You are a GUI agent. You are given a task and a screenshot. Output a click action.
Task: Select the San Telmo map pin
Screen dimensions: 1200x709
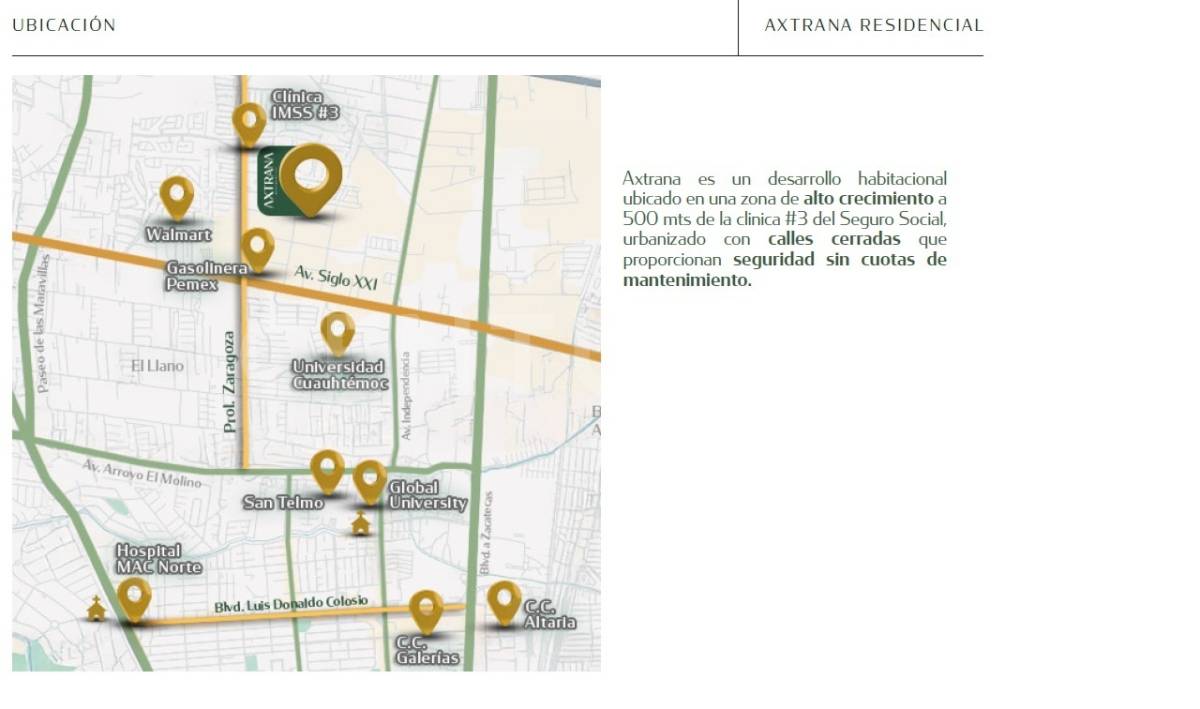pyautogui.click(x=327, y=469)
